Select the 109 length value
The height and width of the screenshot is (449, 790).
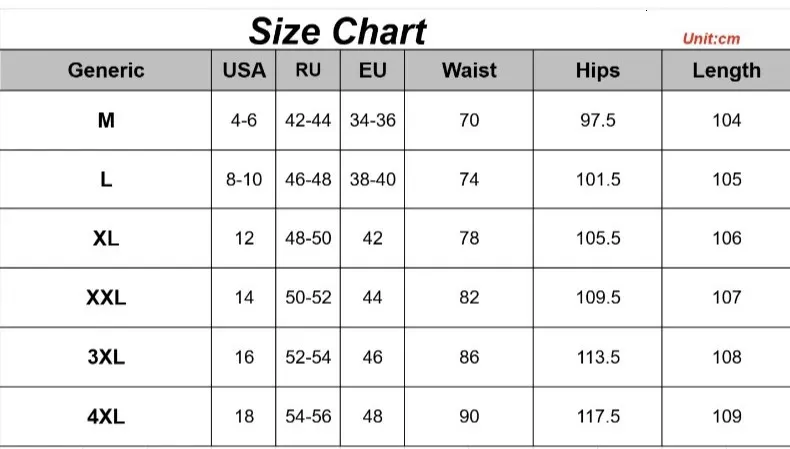tap(727, 416)
